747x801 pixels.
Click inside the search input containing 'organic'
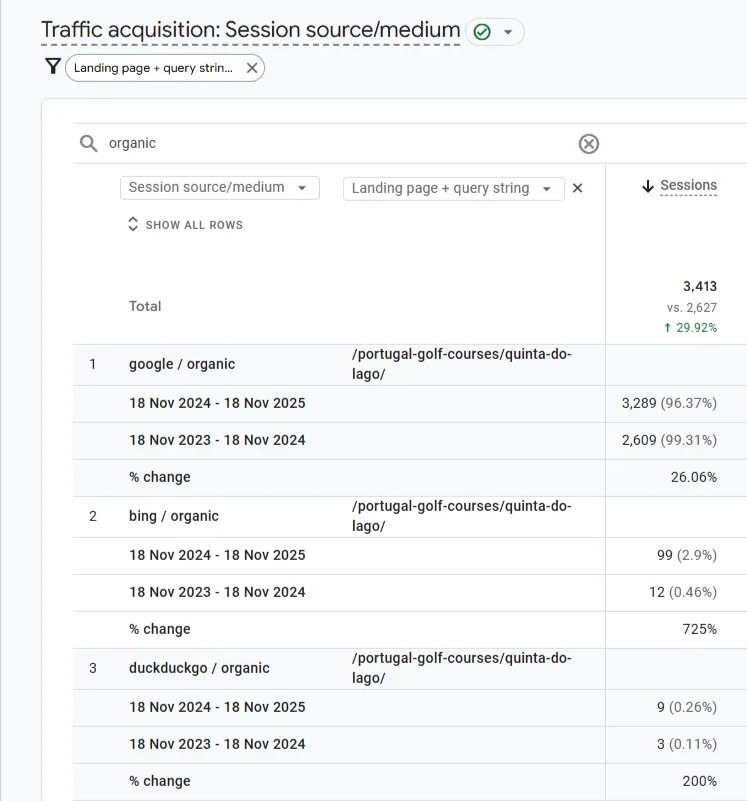click(x=300, y=143)
